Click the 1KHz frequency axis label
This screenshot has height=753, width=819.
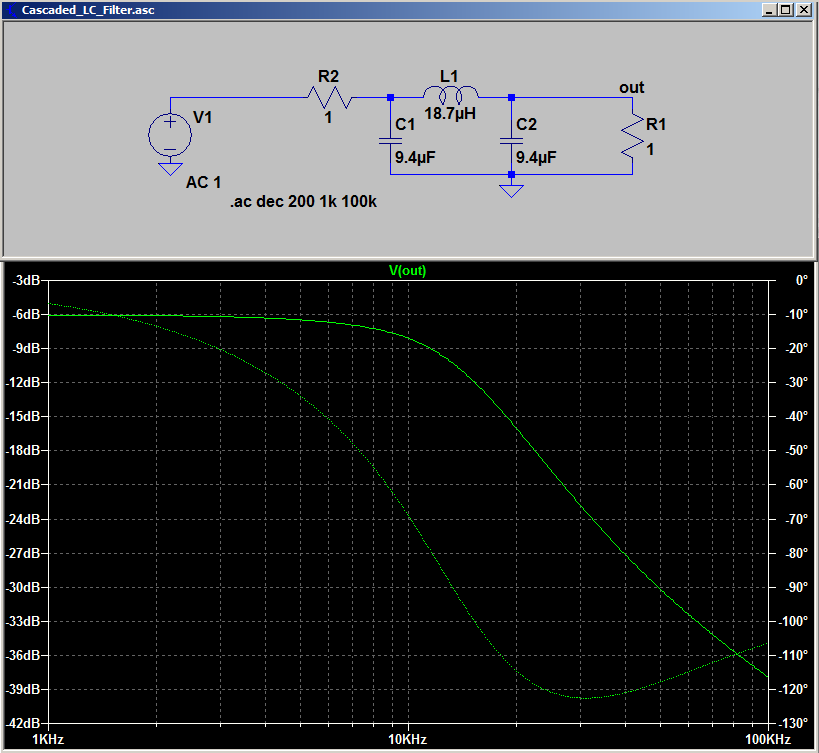[x=48, y=739]
